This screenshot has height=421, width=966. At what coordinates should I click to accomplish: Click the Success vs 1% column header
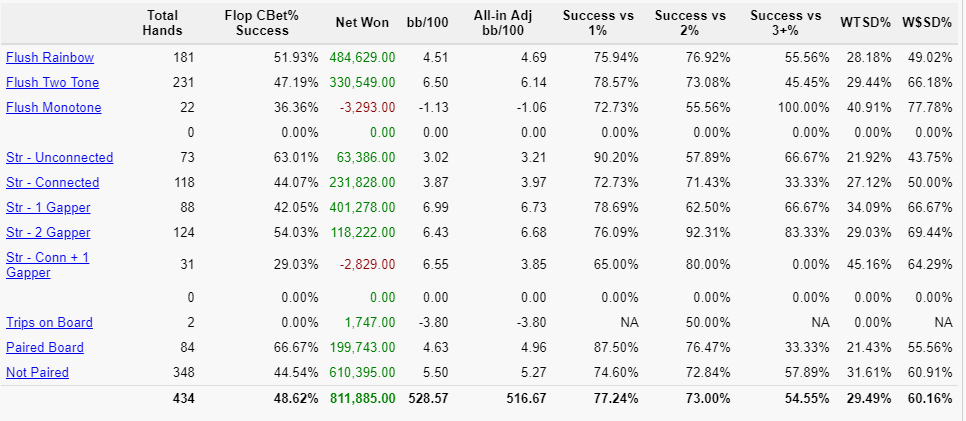(x=596, y=24)
